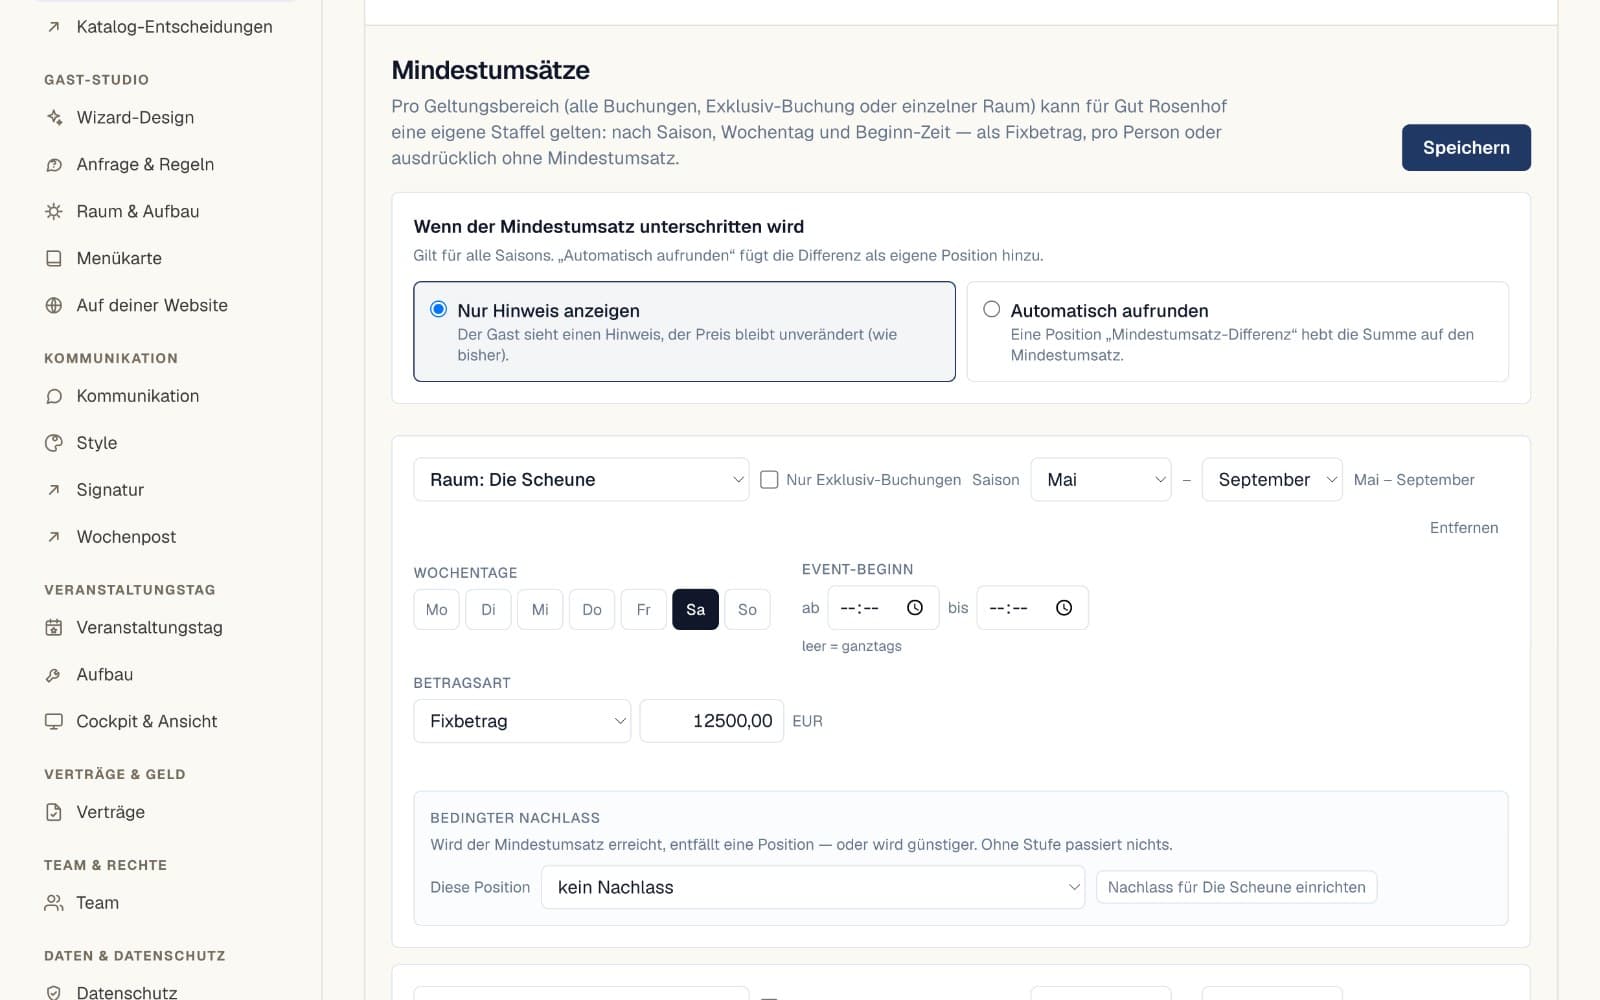Click the globe icon for Auf deiner Website

coord(54,305)
